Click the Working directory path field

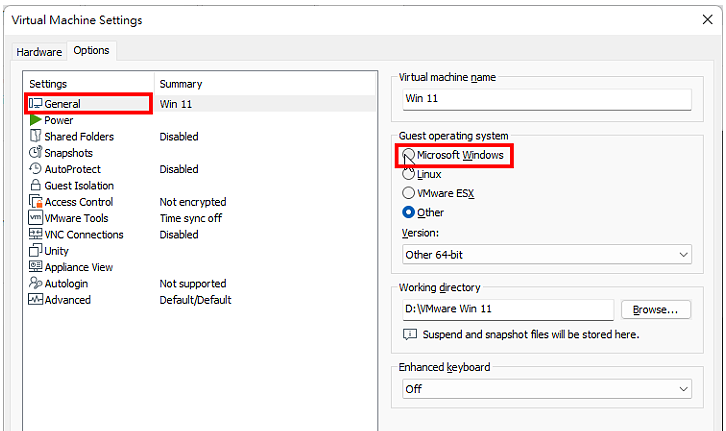point(508,309)
